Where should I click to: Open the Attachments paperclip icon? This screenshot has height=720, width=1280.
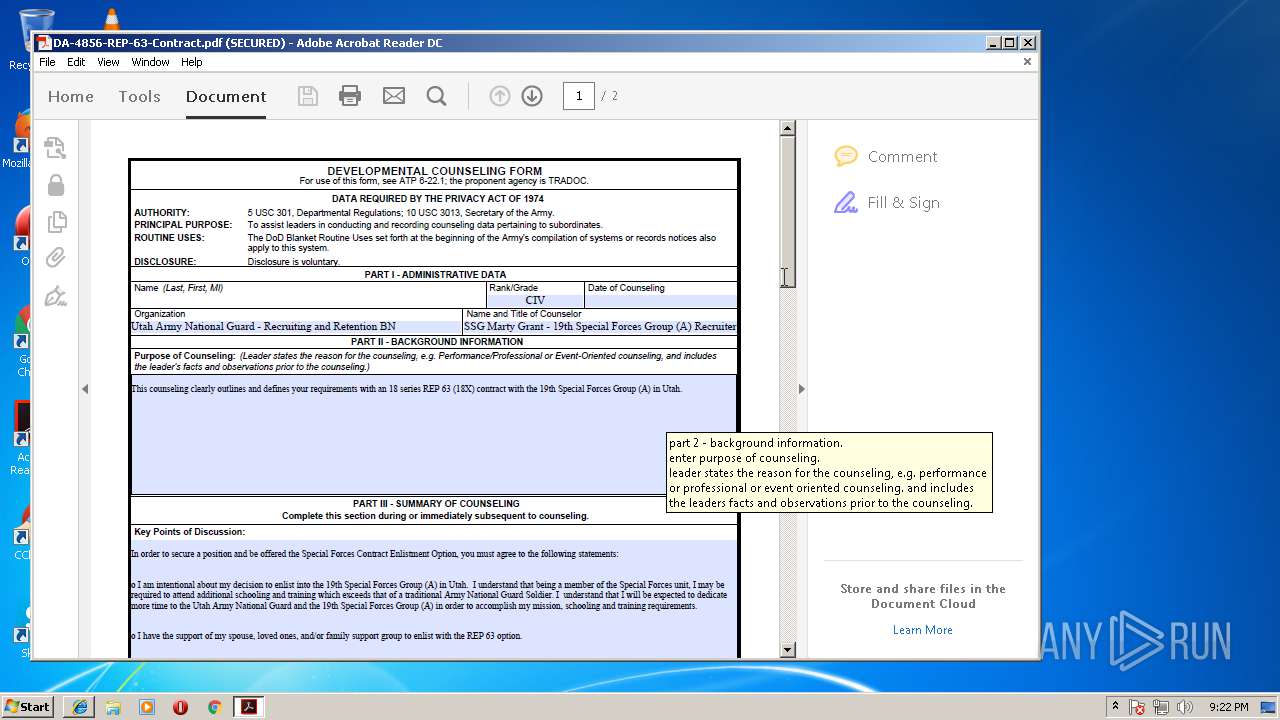(x=56, y=258)
